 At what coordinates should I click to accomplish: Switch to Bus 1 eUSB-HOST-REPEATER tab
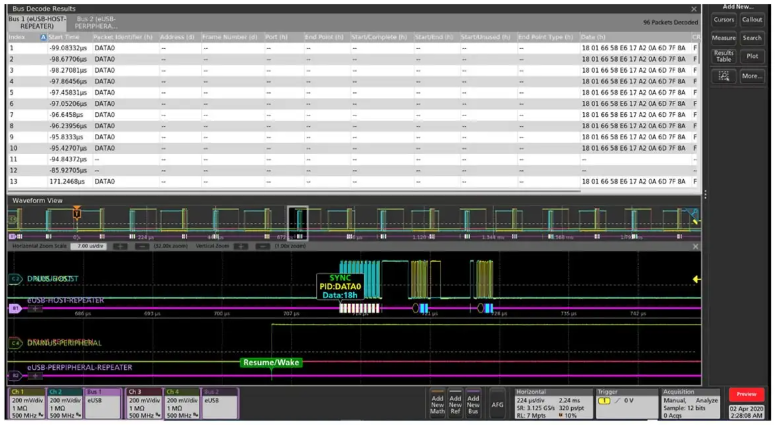point(37,23)
